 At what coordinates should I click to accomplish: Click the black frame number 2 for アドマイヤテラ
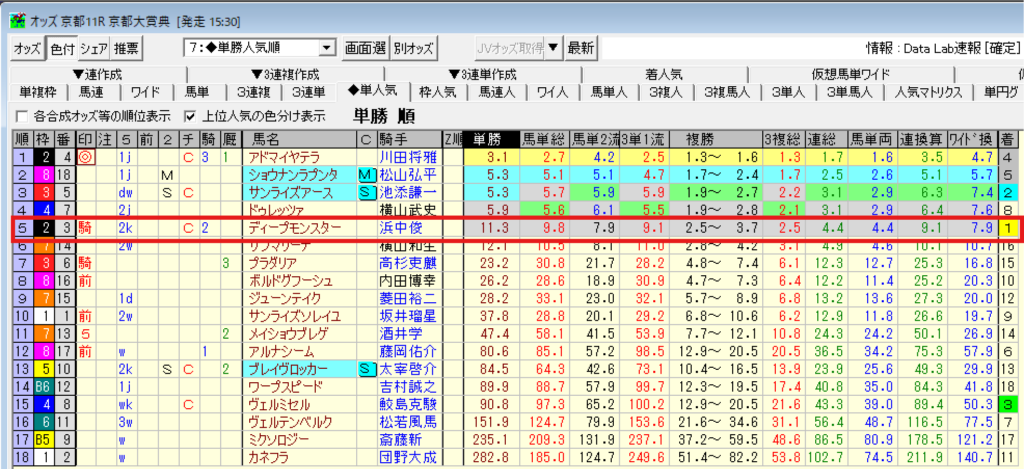pos(45,158)
